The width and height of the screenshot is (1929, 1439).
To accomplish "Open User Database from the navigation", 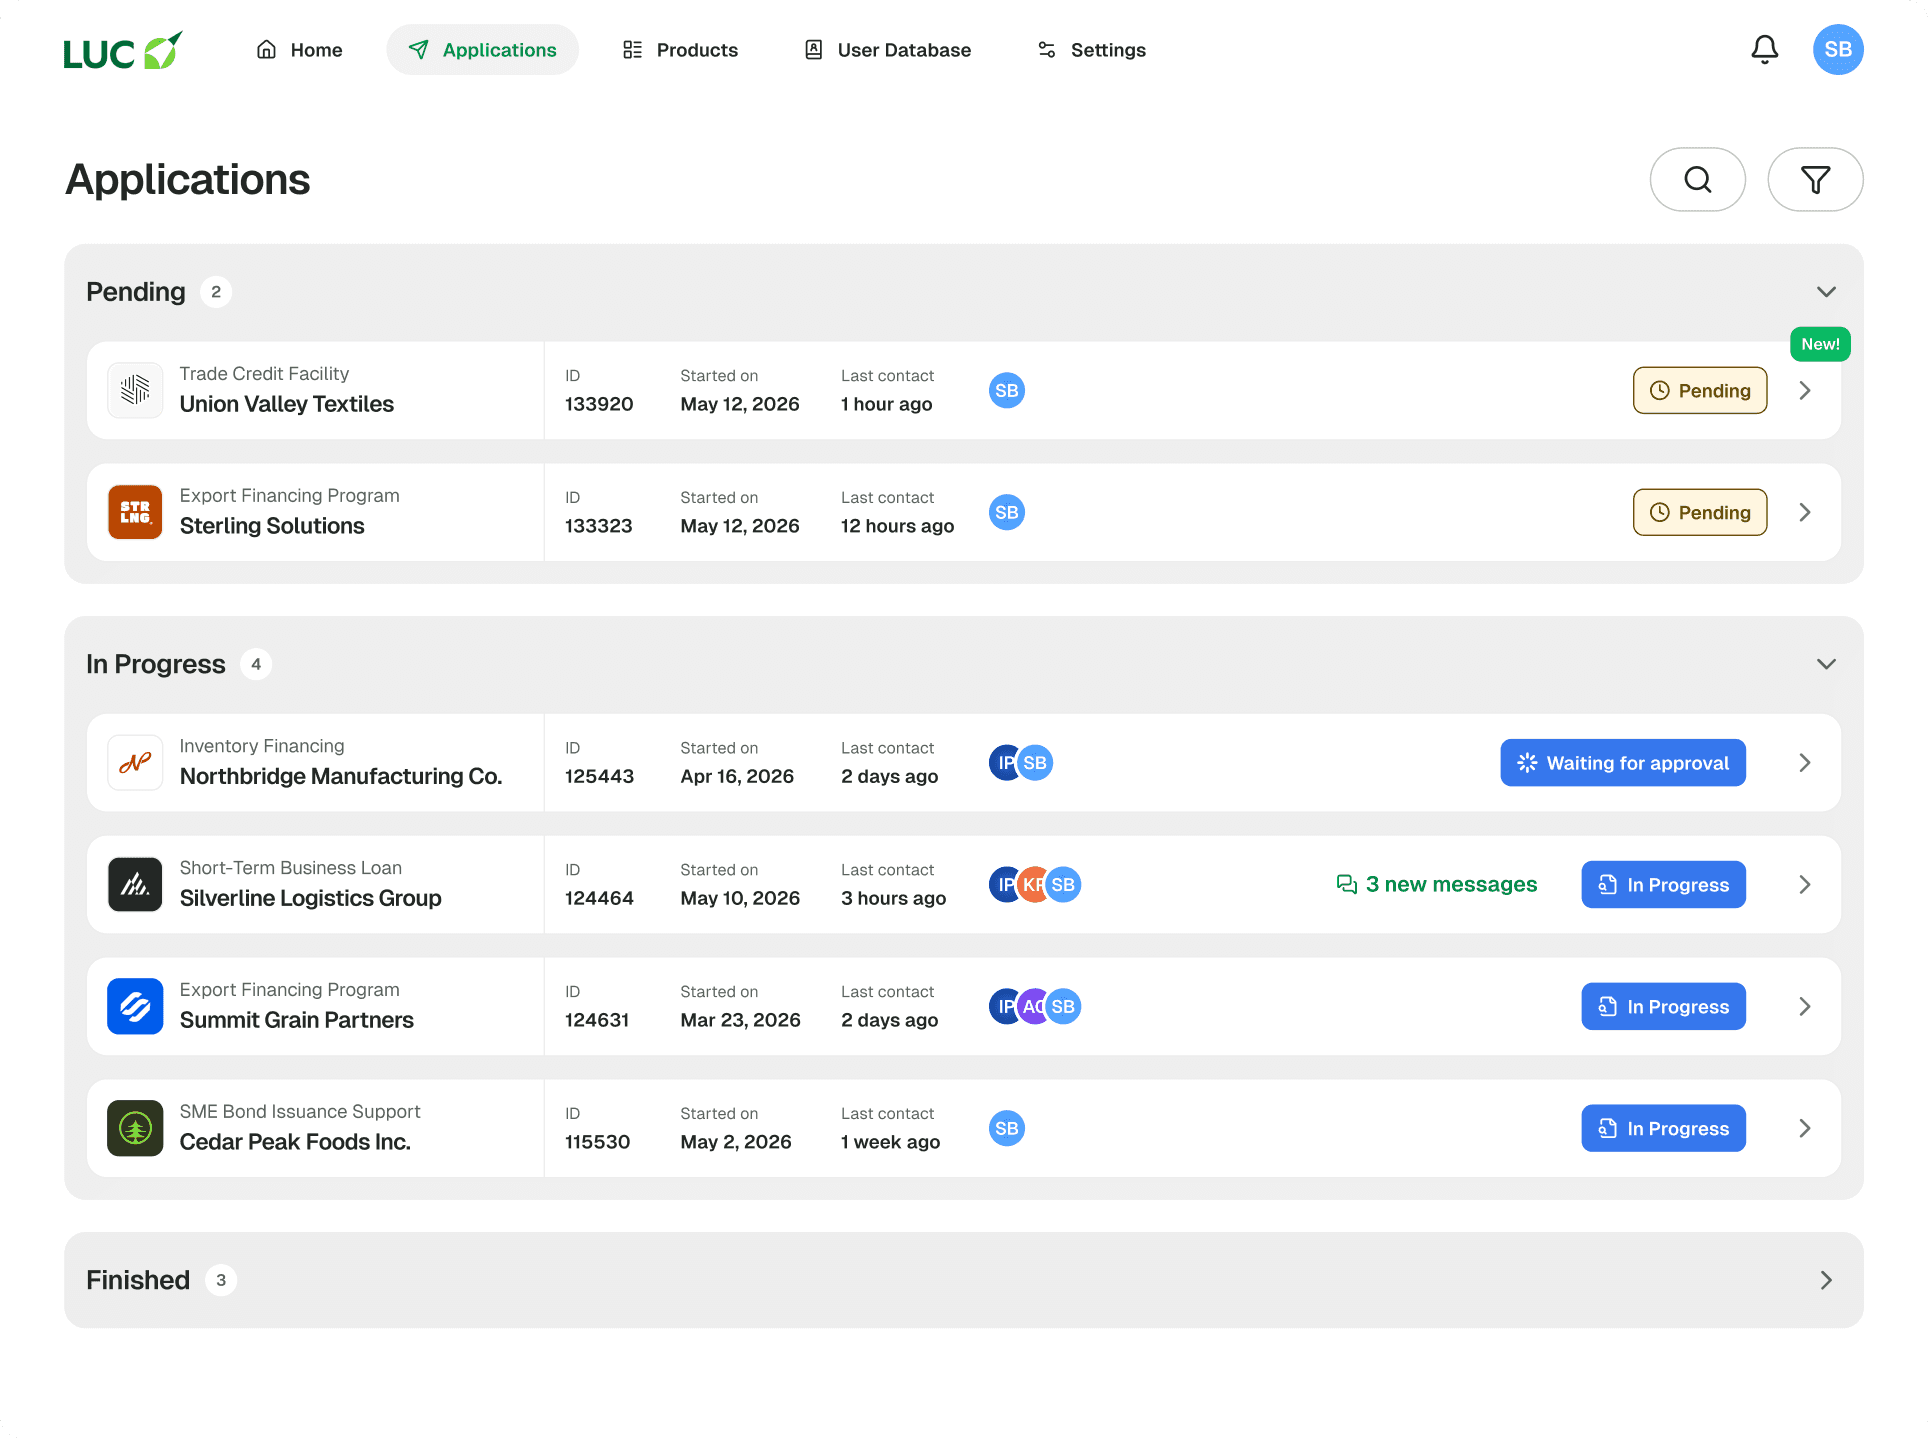I will click(x=887, y=50).
